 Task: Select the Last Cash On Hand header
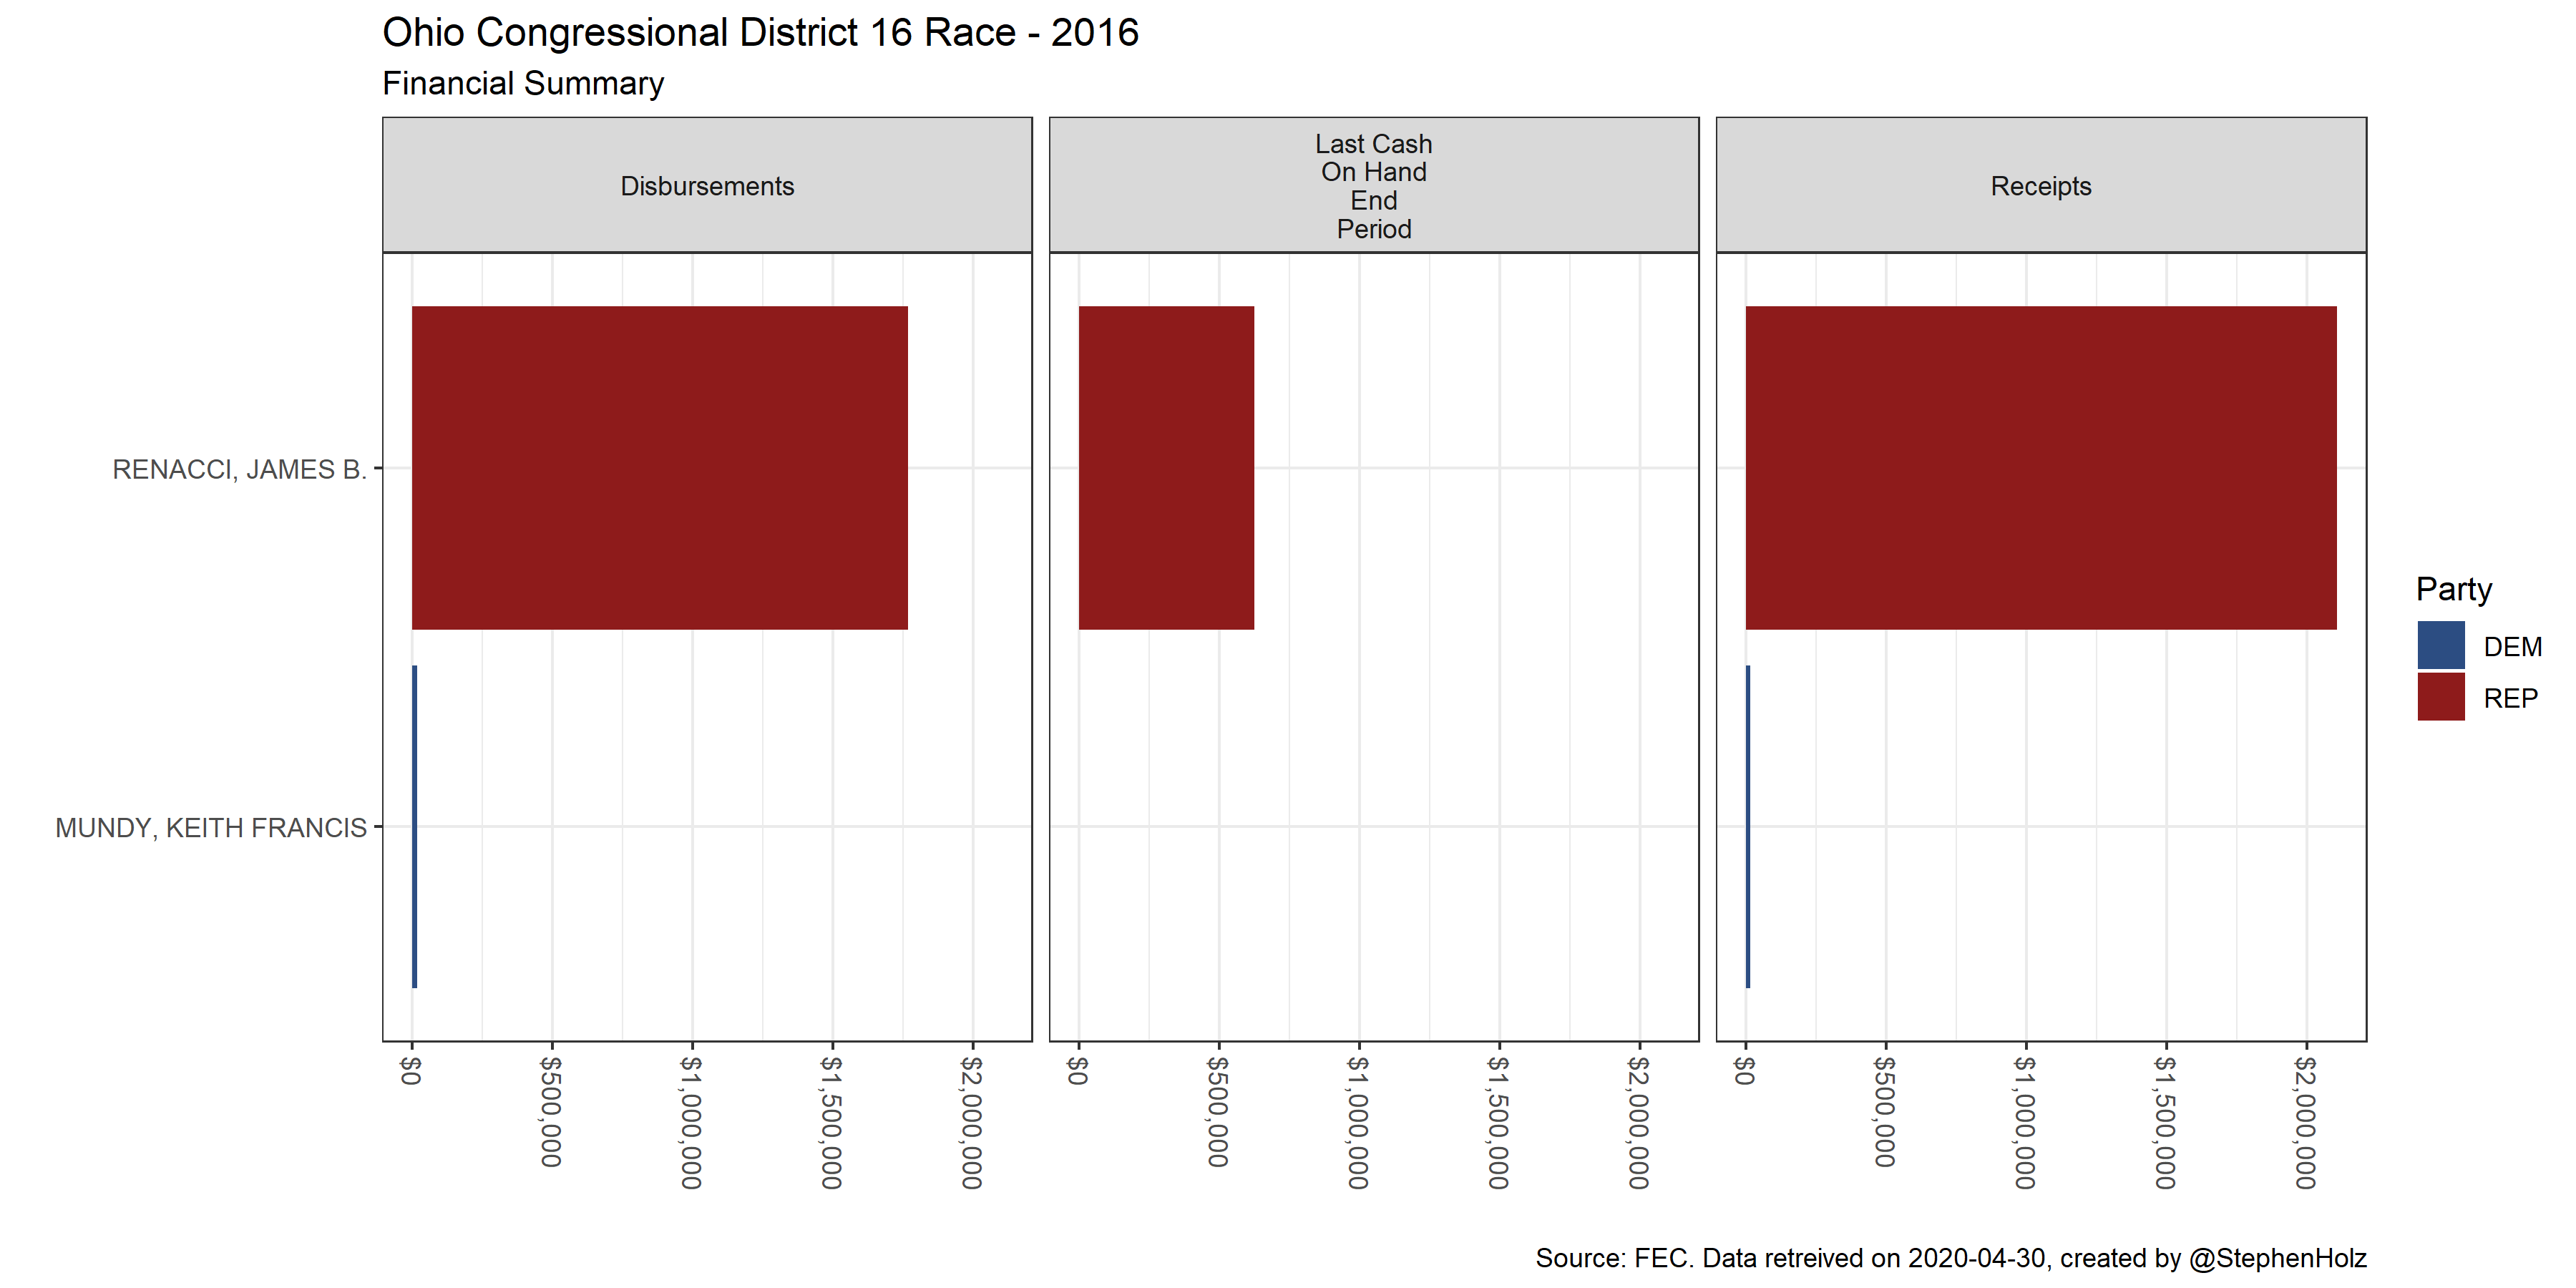(x=1373, y=186)
